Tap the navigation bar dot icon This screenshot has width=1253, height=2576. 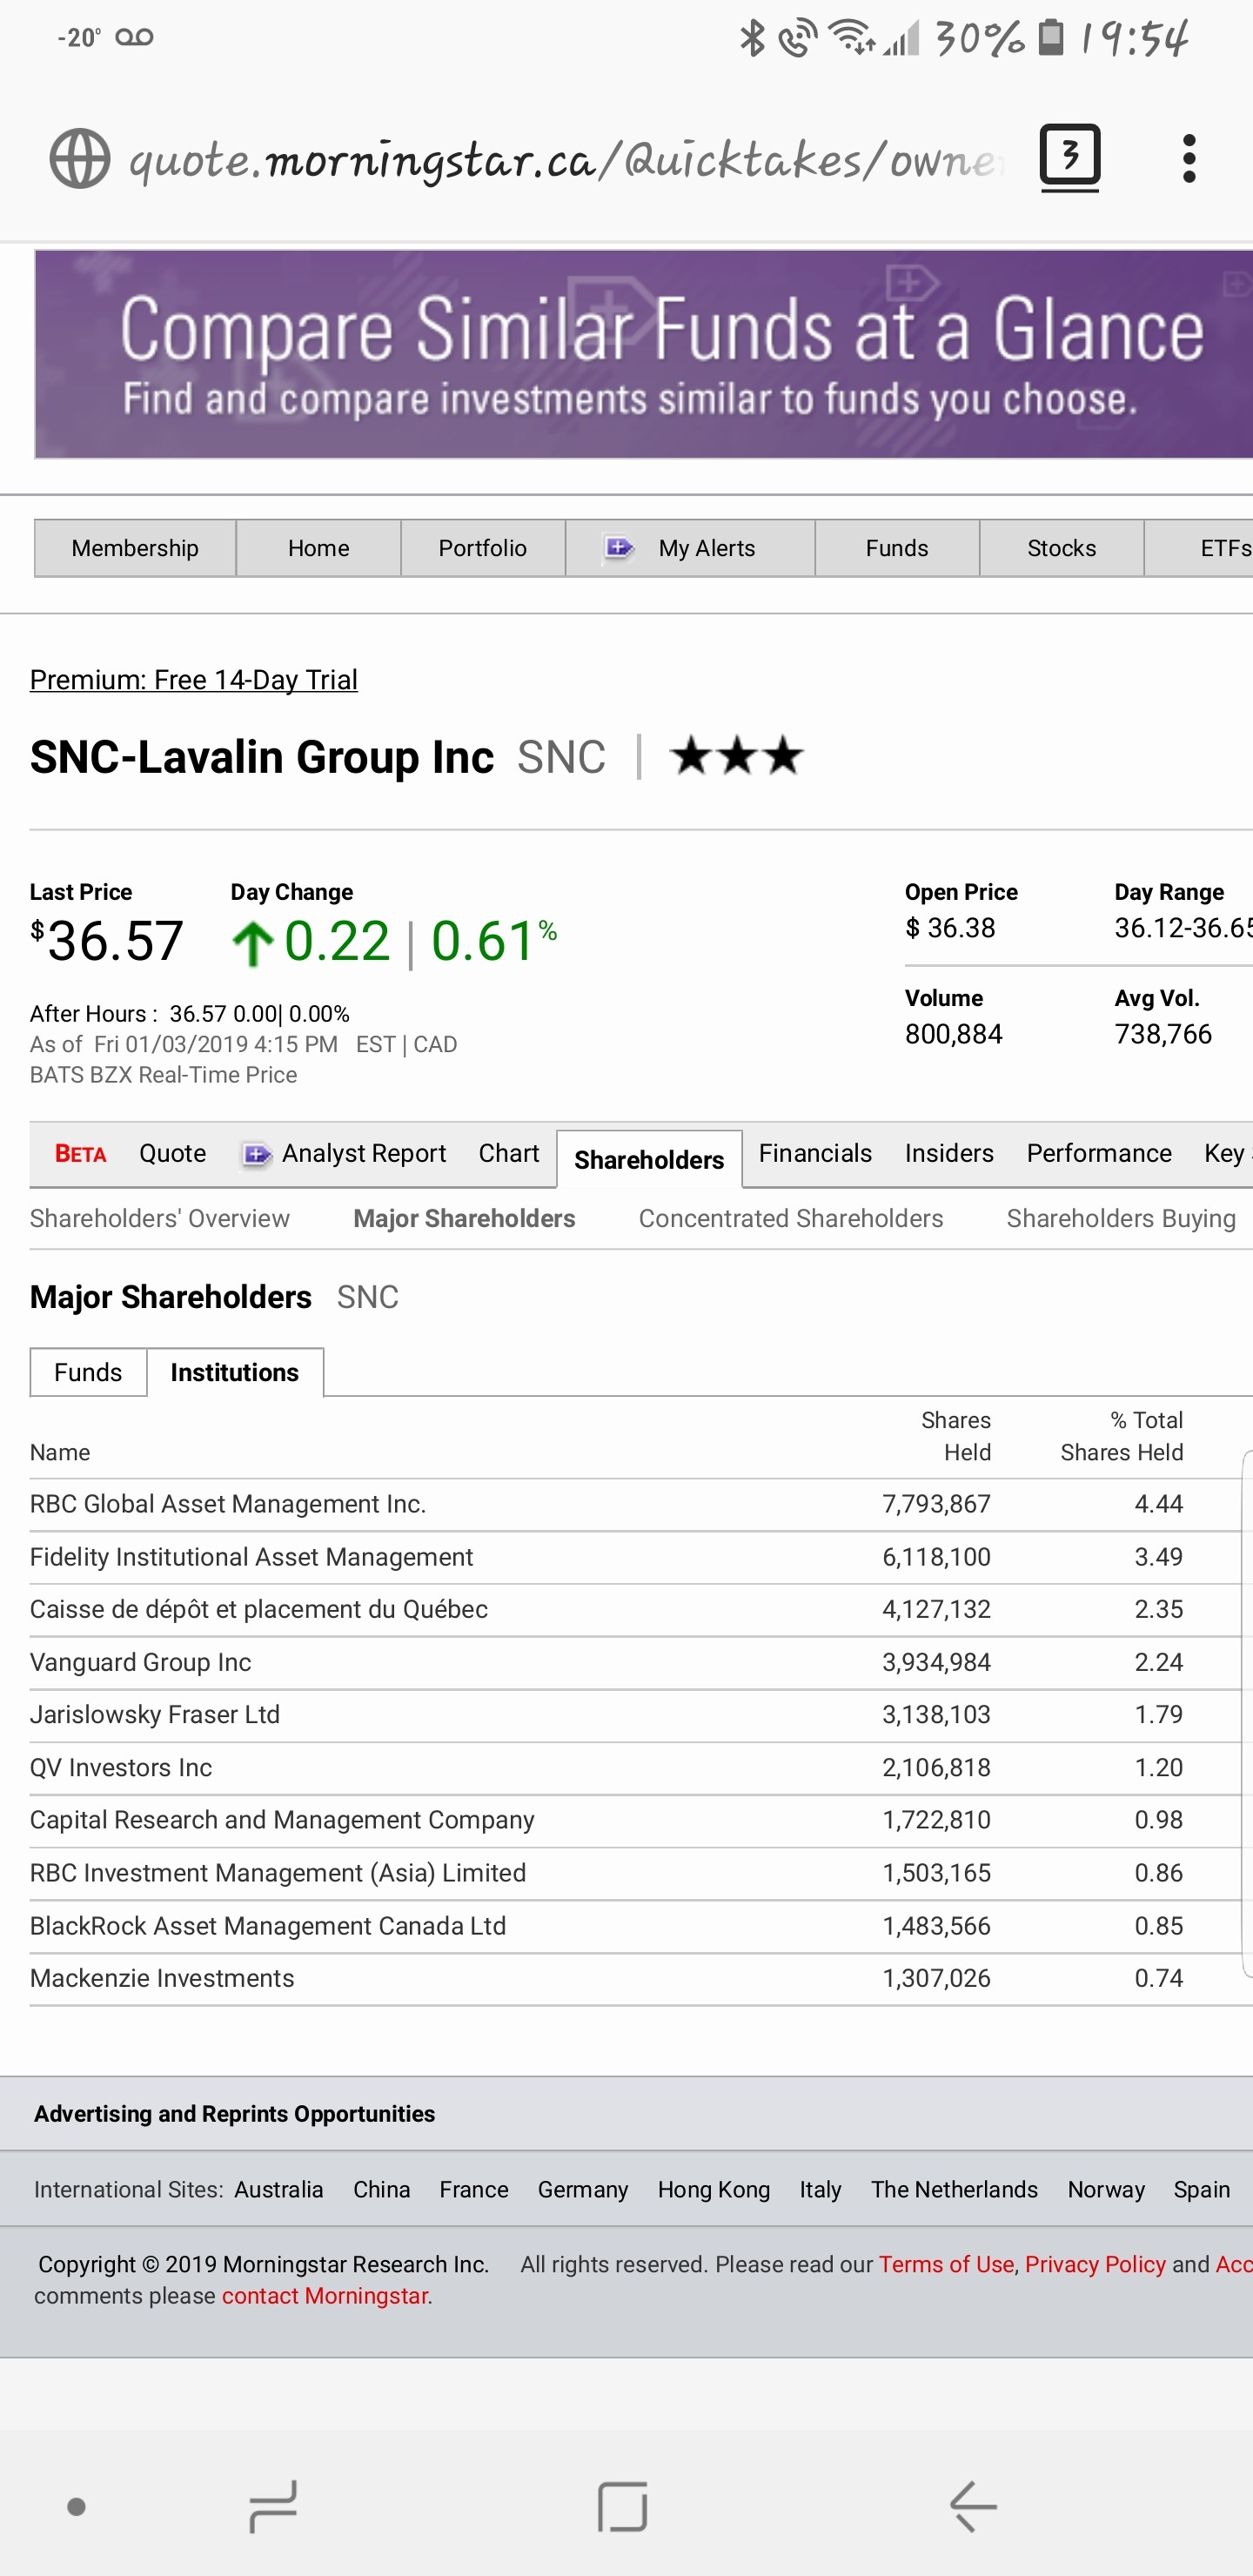76,2506
